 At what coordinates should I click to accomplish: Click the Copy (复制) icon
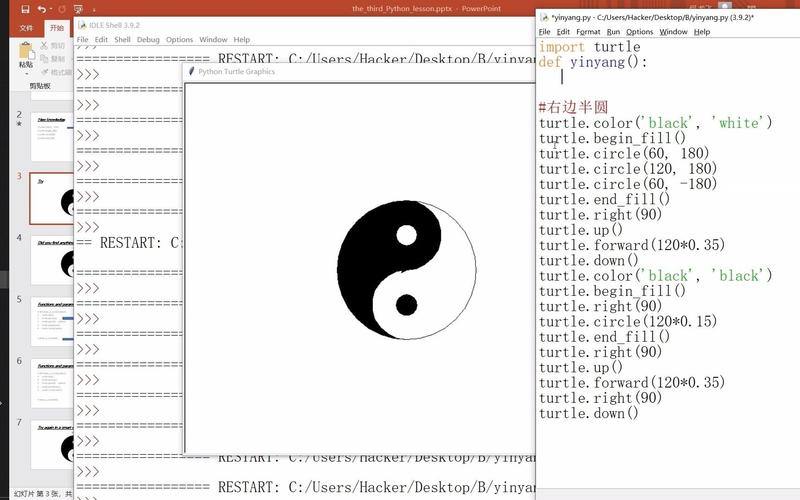[x=44, y=59]
